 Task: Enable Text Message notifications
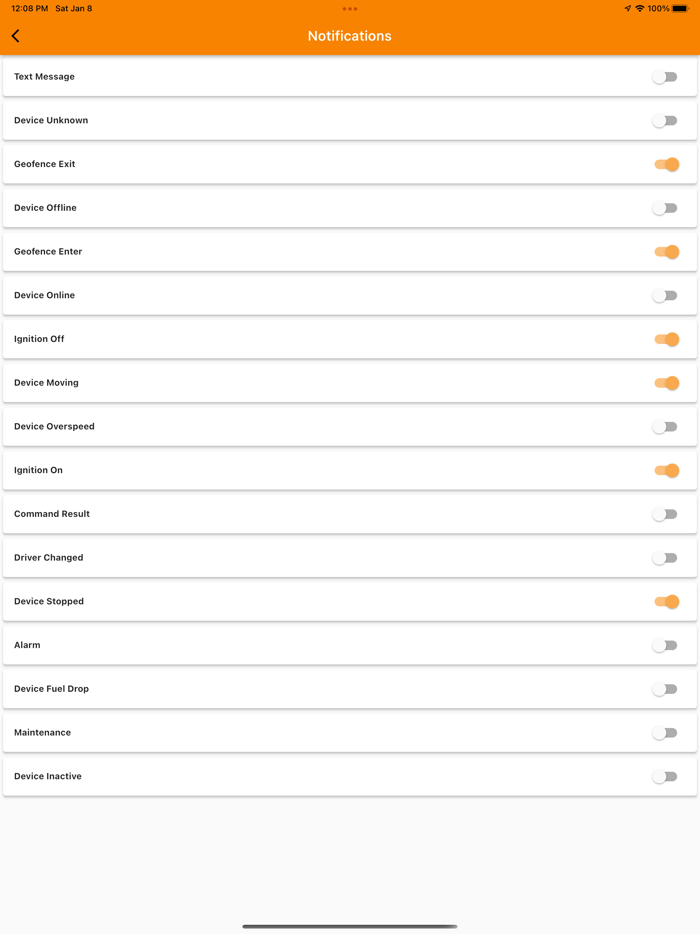click(x=665, y=77)
